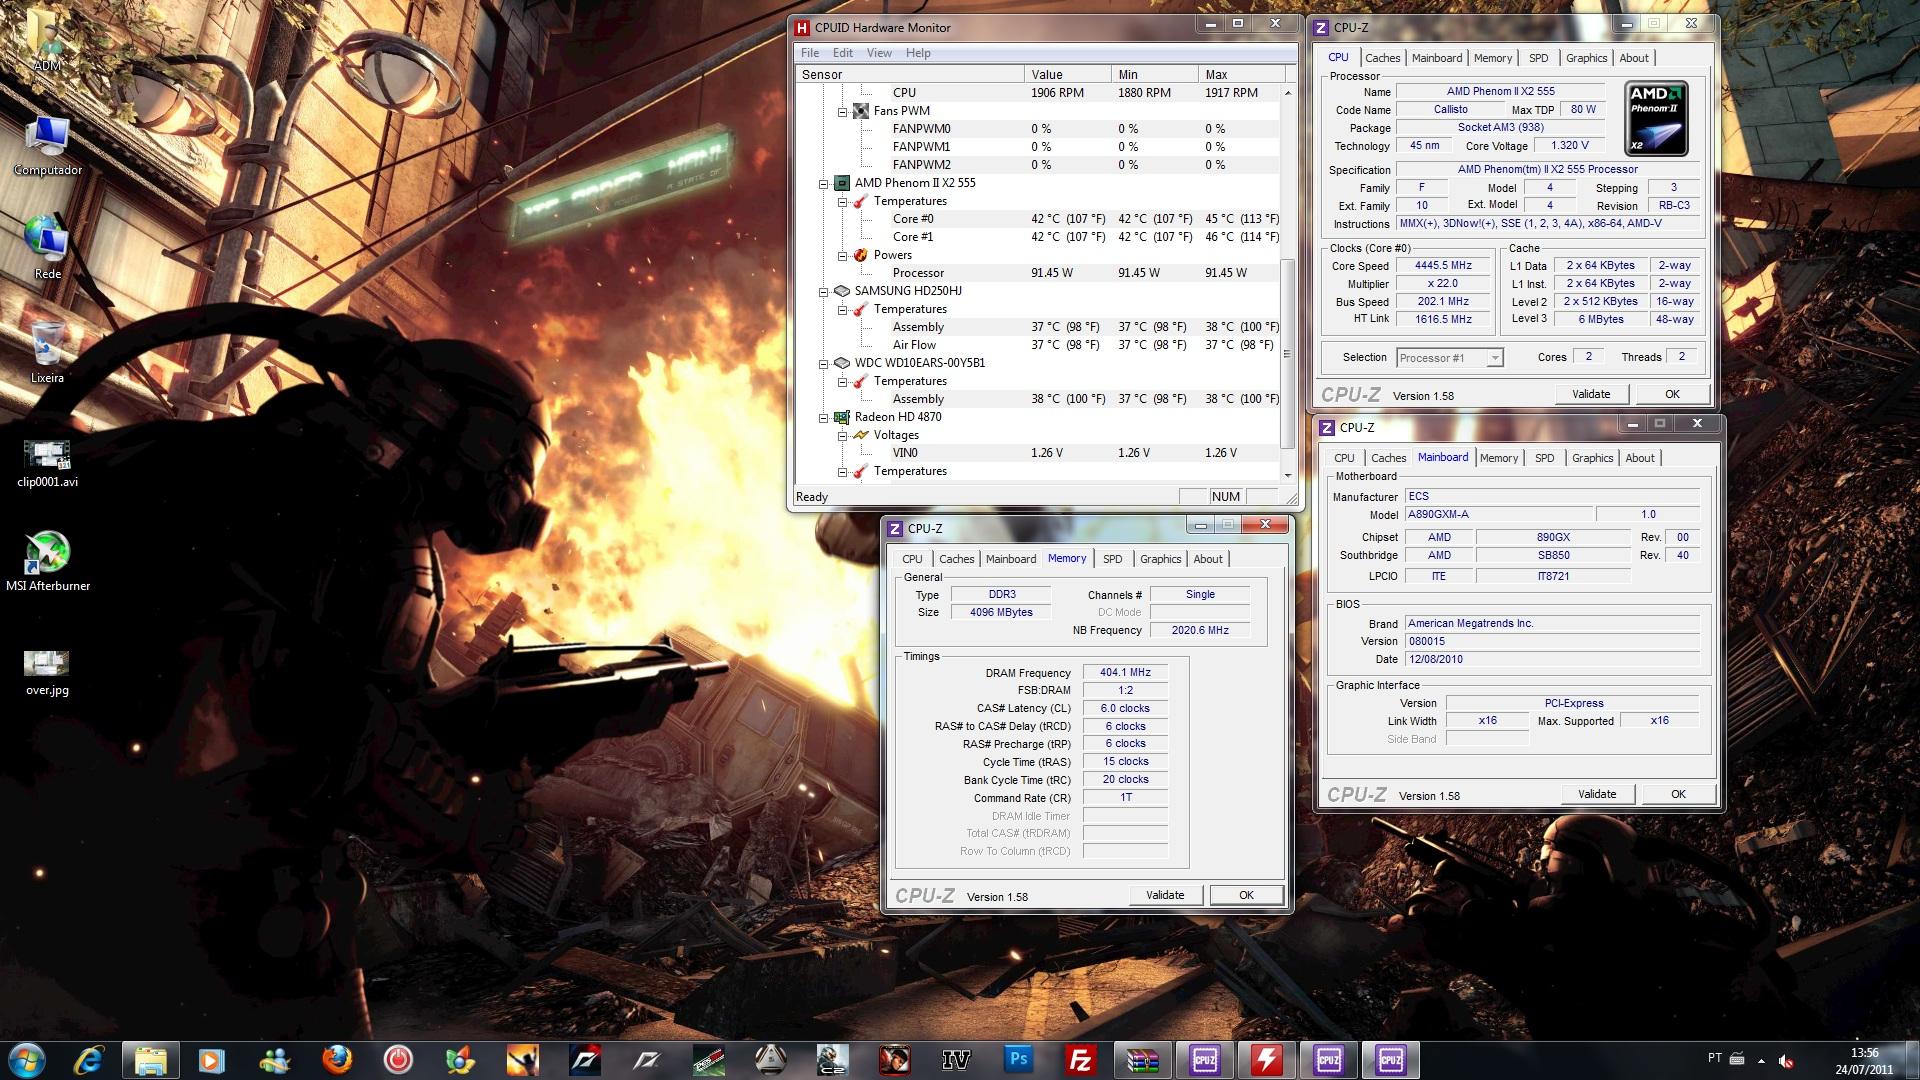
Task: Open the Edit menu in HWMonitor
Action: [x=843, y=53]
